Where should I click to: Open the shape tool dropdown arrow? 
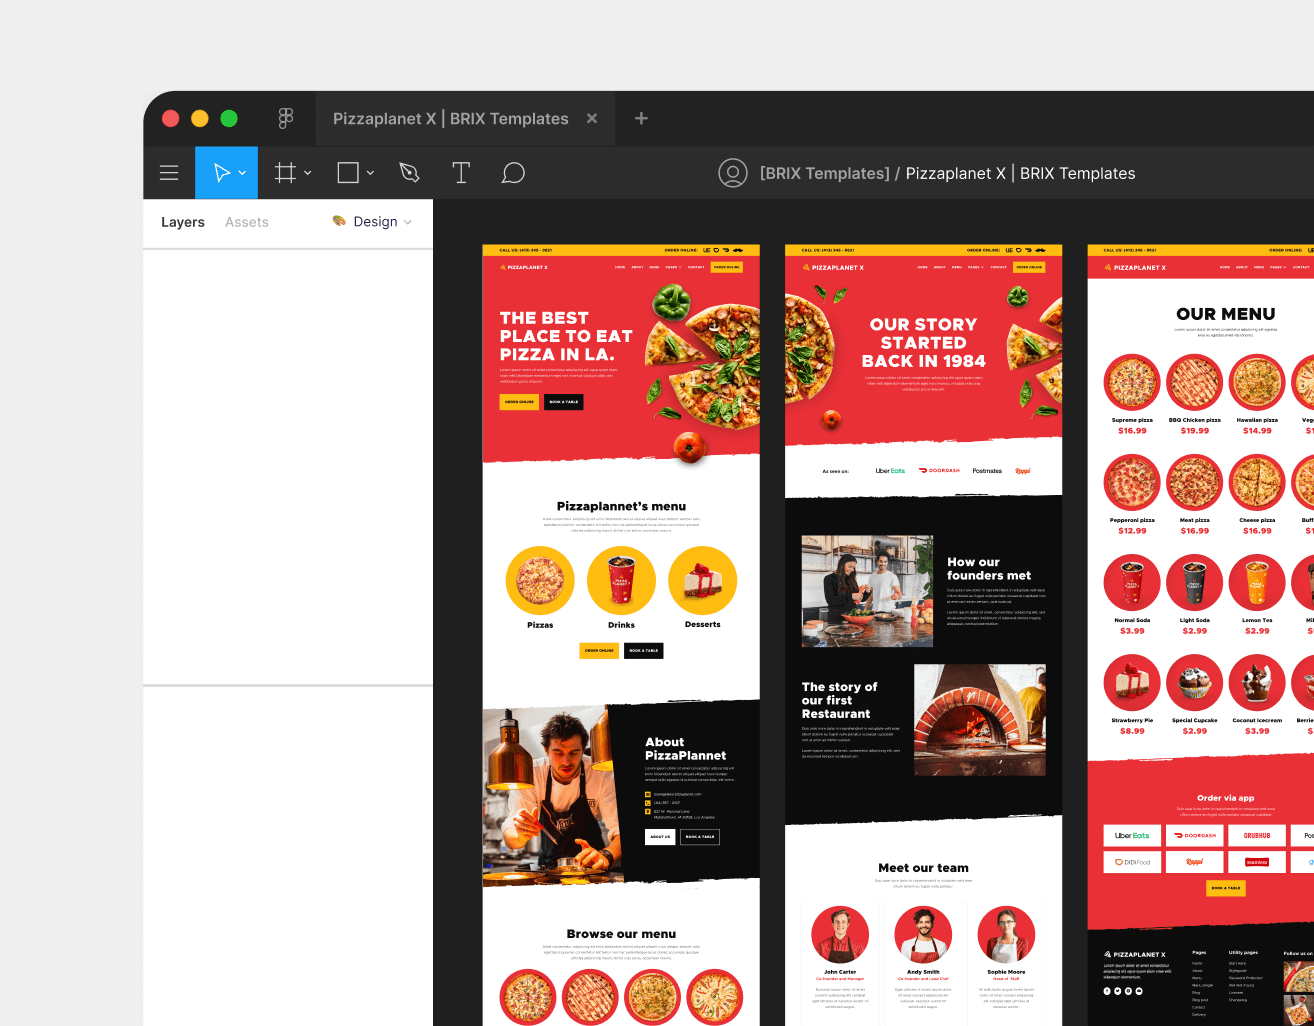[369, 172]
